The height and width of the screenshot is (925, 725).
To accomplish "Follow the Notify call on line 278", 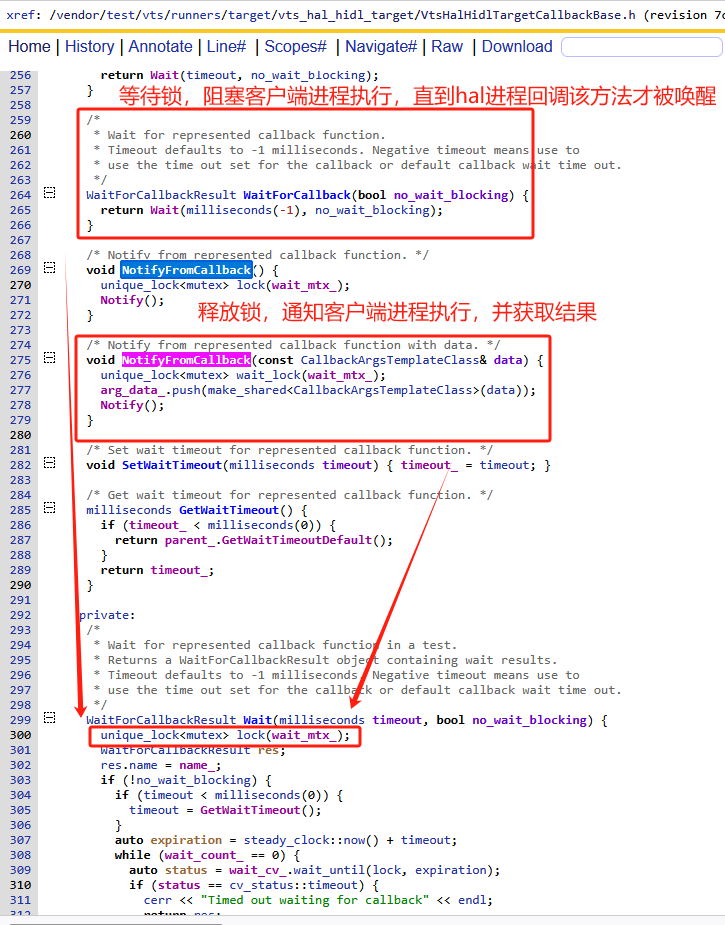I will pyautogui.click(x=122, y=405).
